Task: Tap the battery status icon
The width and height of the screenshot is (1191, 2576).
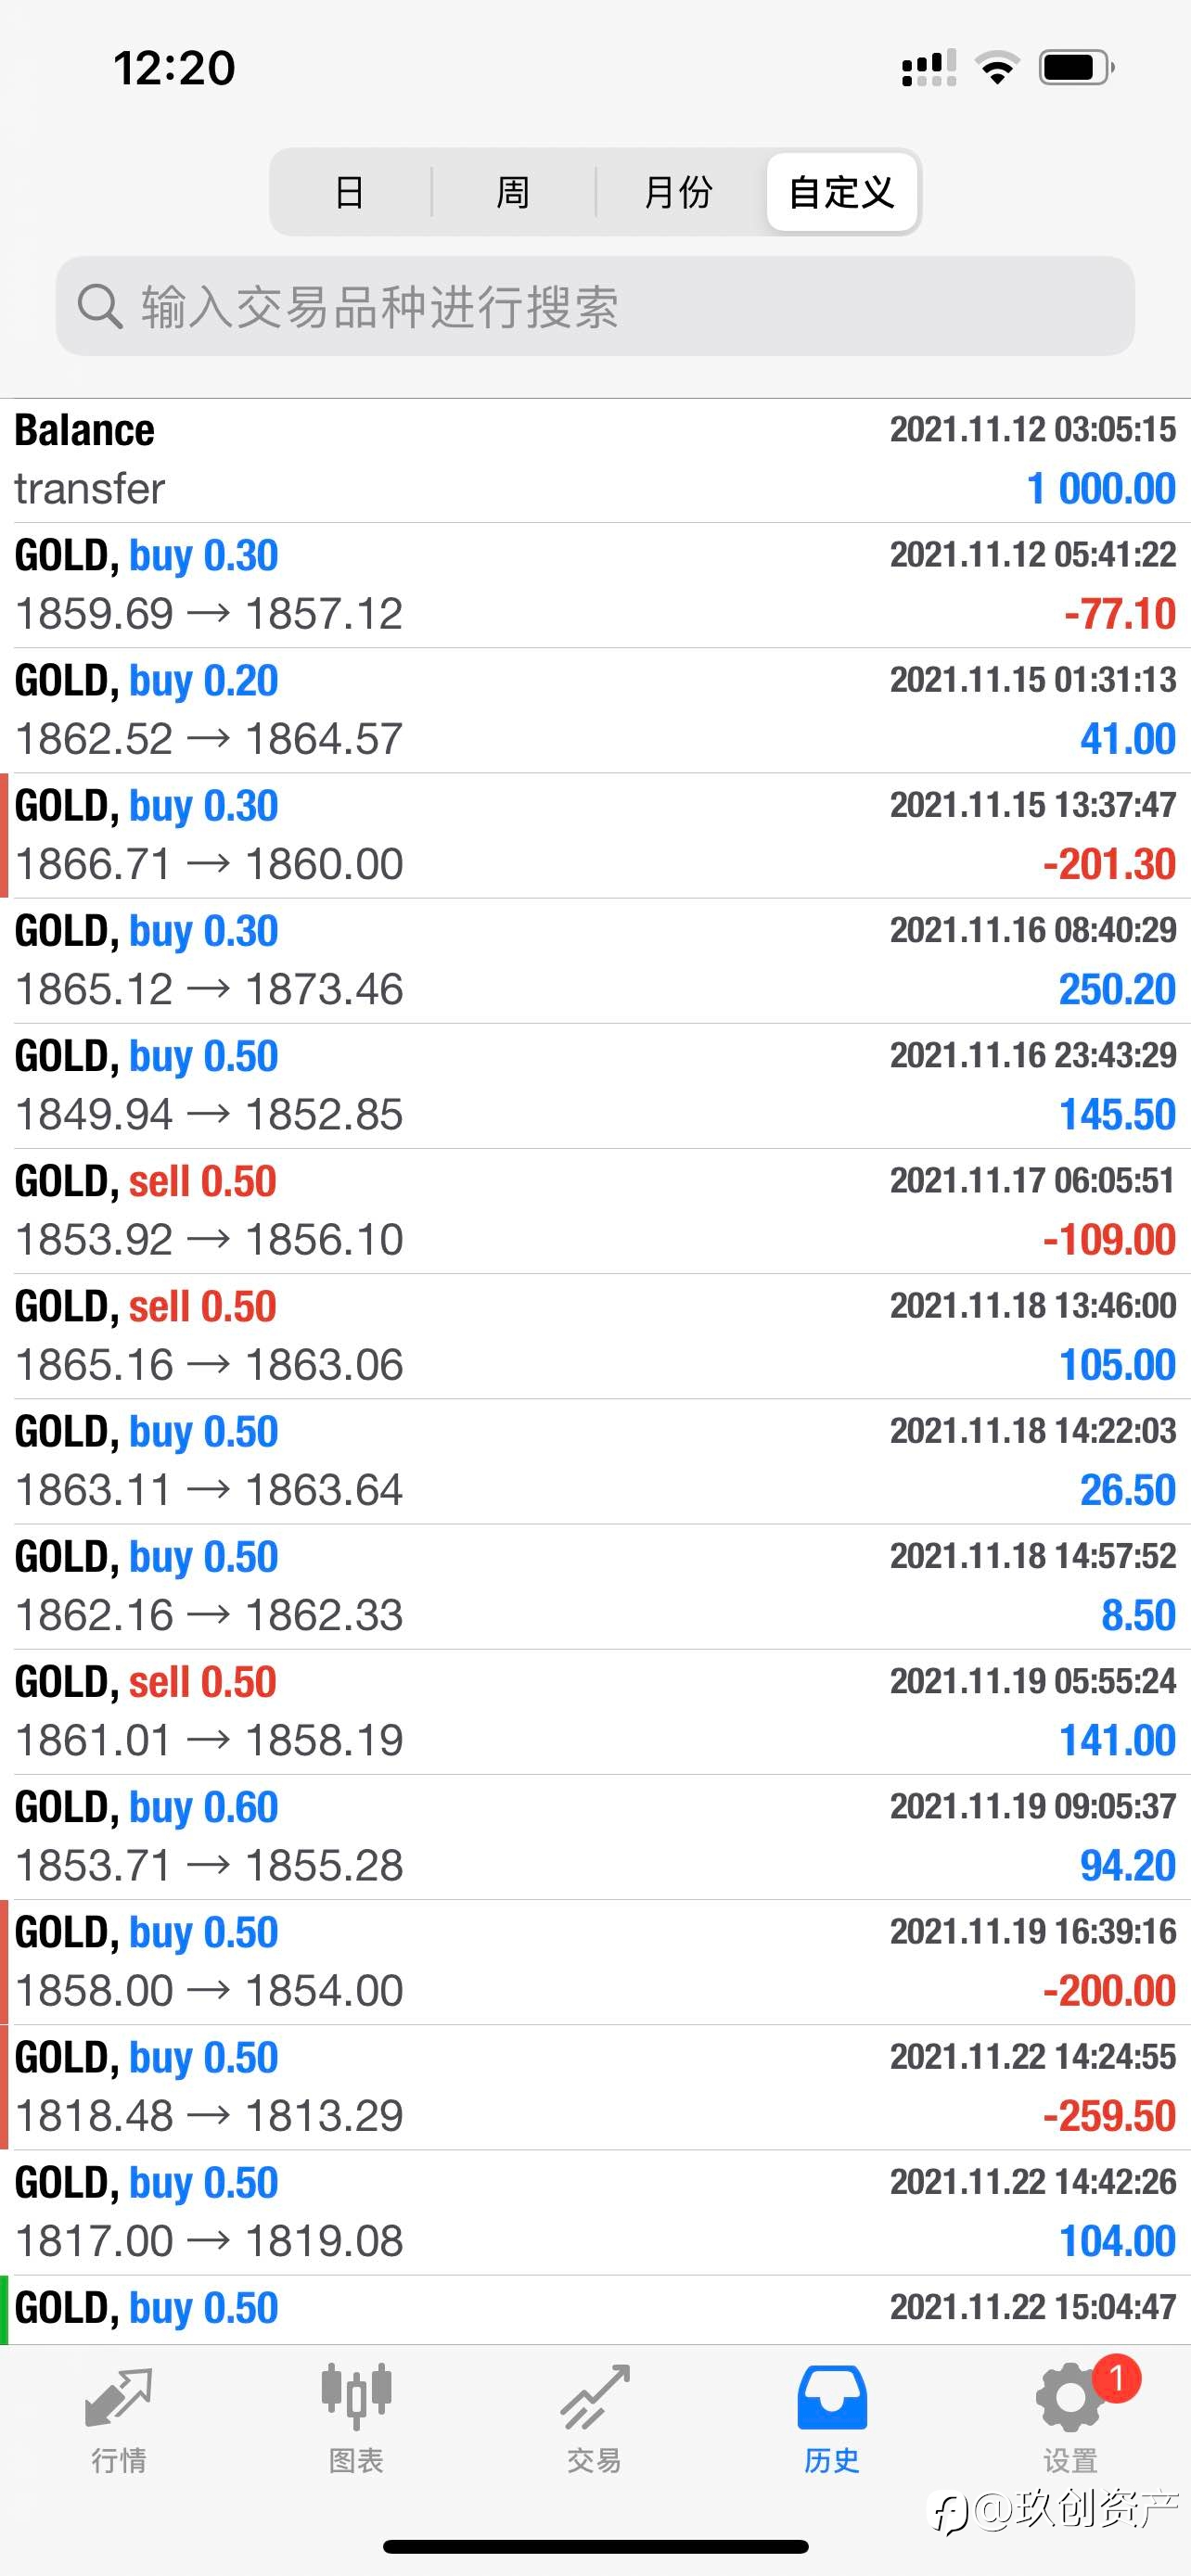Action: point(1077,68)
